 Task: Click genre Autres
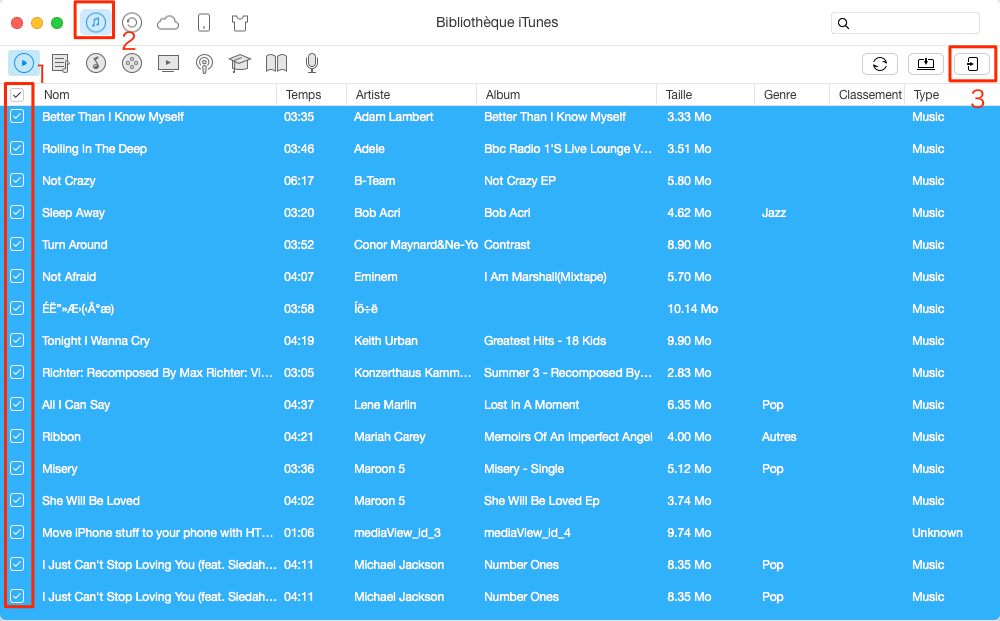point(779,437)
